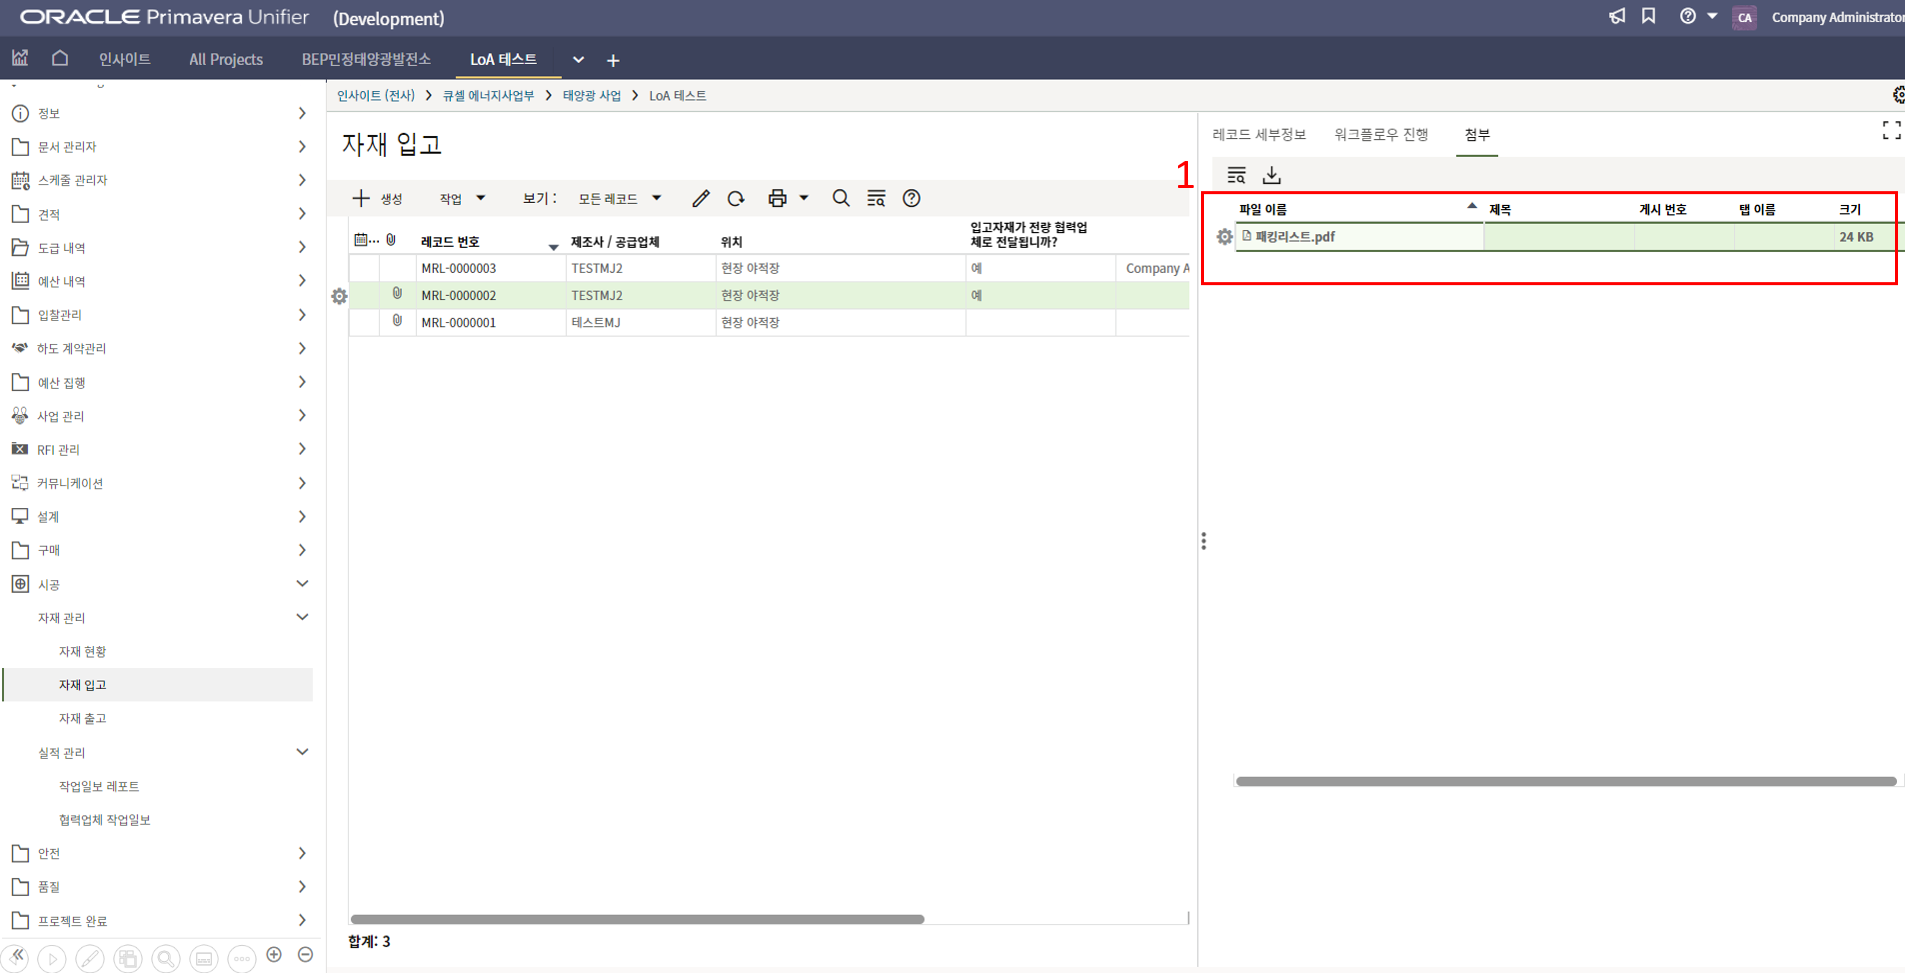Switch to 레코드 세부정보 tab
The width and height of the screenshot is (1905, 973).
1259,134
